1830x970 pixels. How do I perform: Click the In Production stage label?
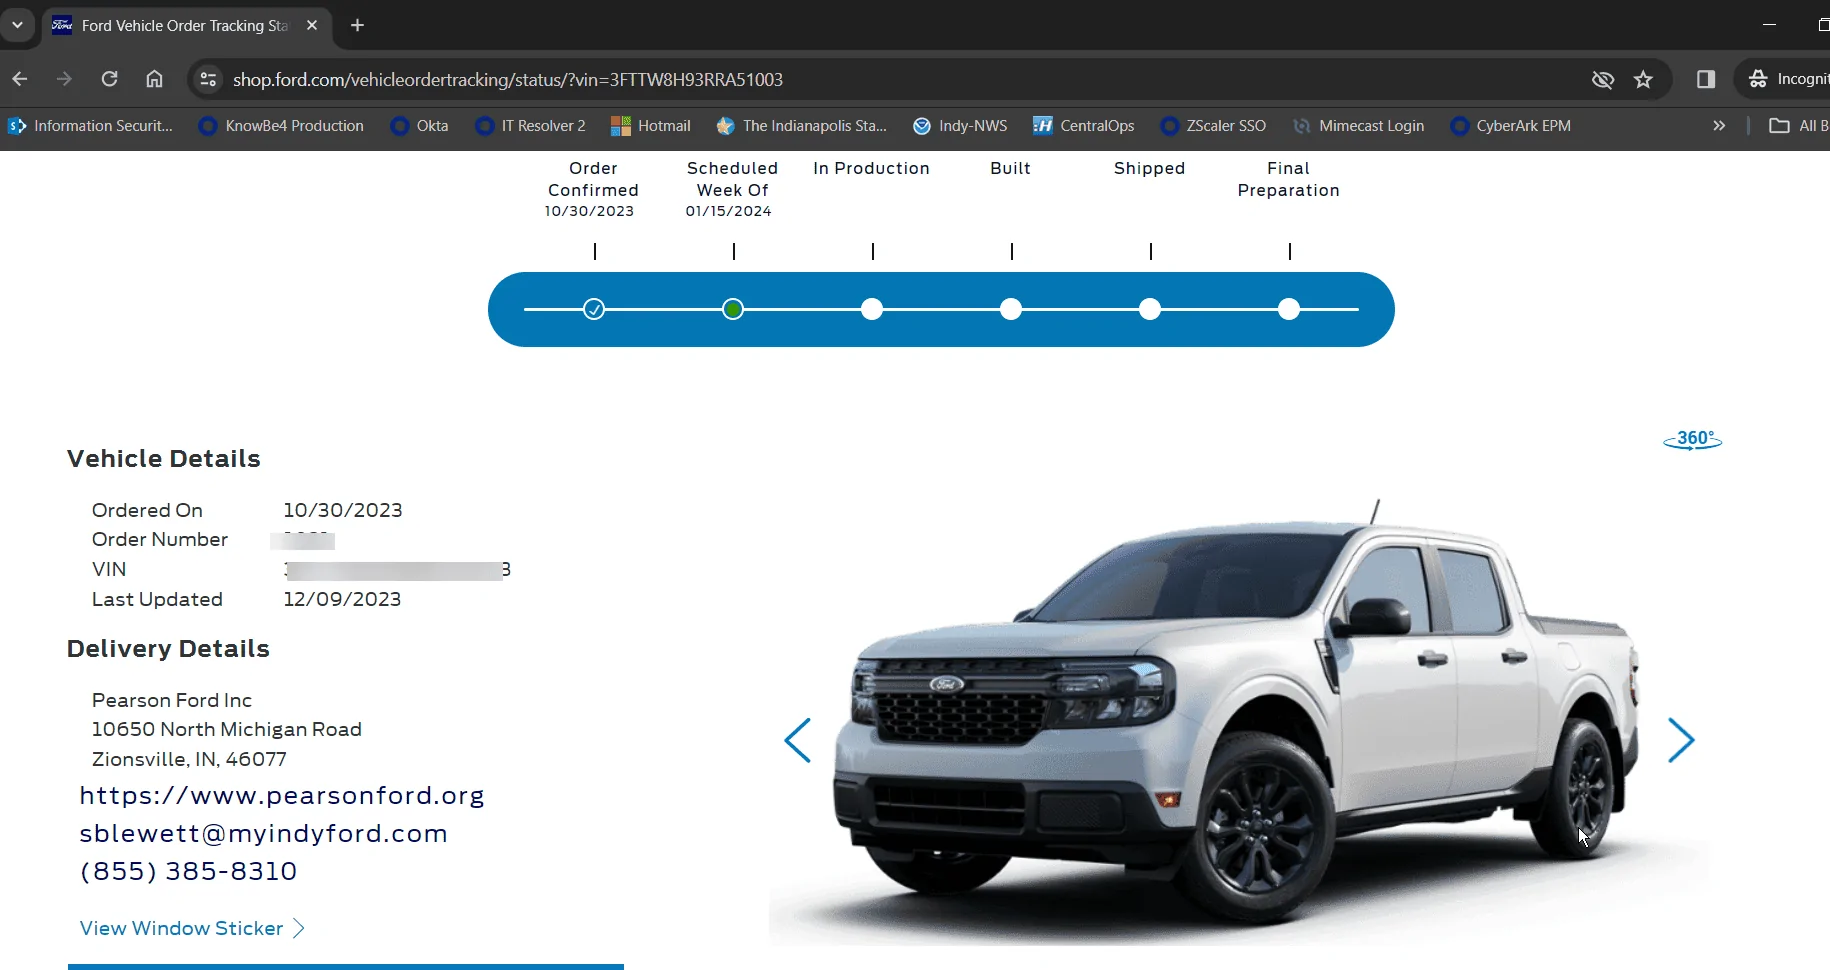pyautogui.click(x=871, y=168)
